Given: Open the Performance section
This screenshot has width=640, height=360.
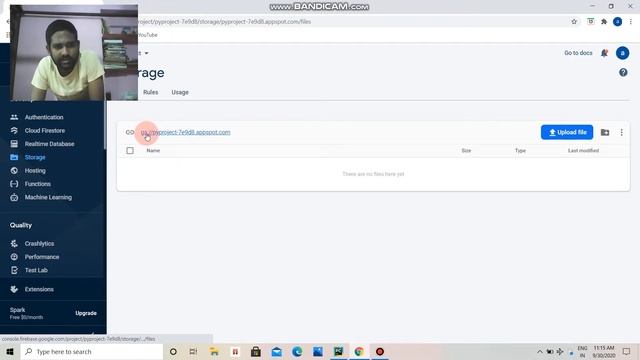Looking at the screenshot, I should tap(42, 257).
